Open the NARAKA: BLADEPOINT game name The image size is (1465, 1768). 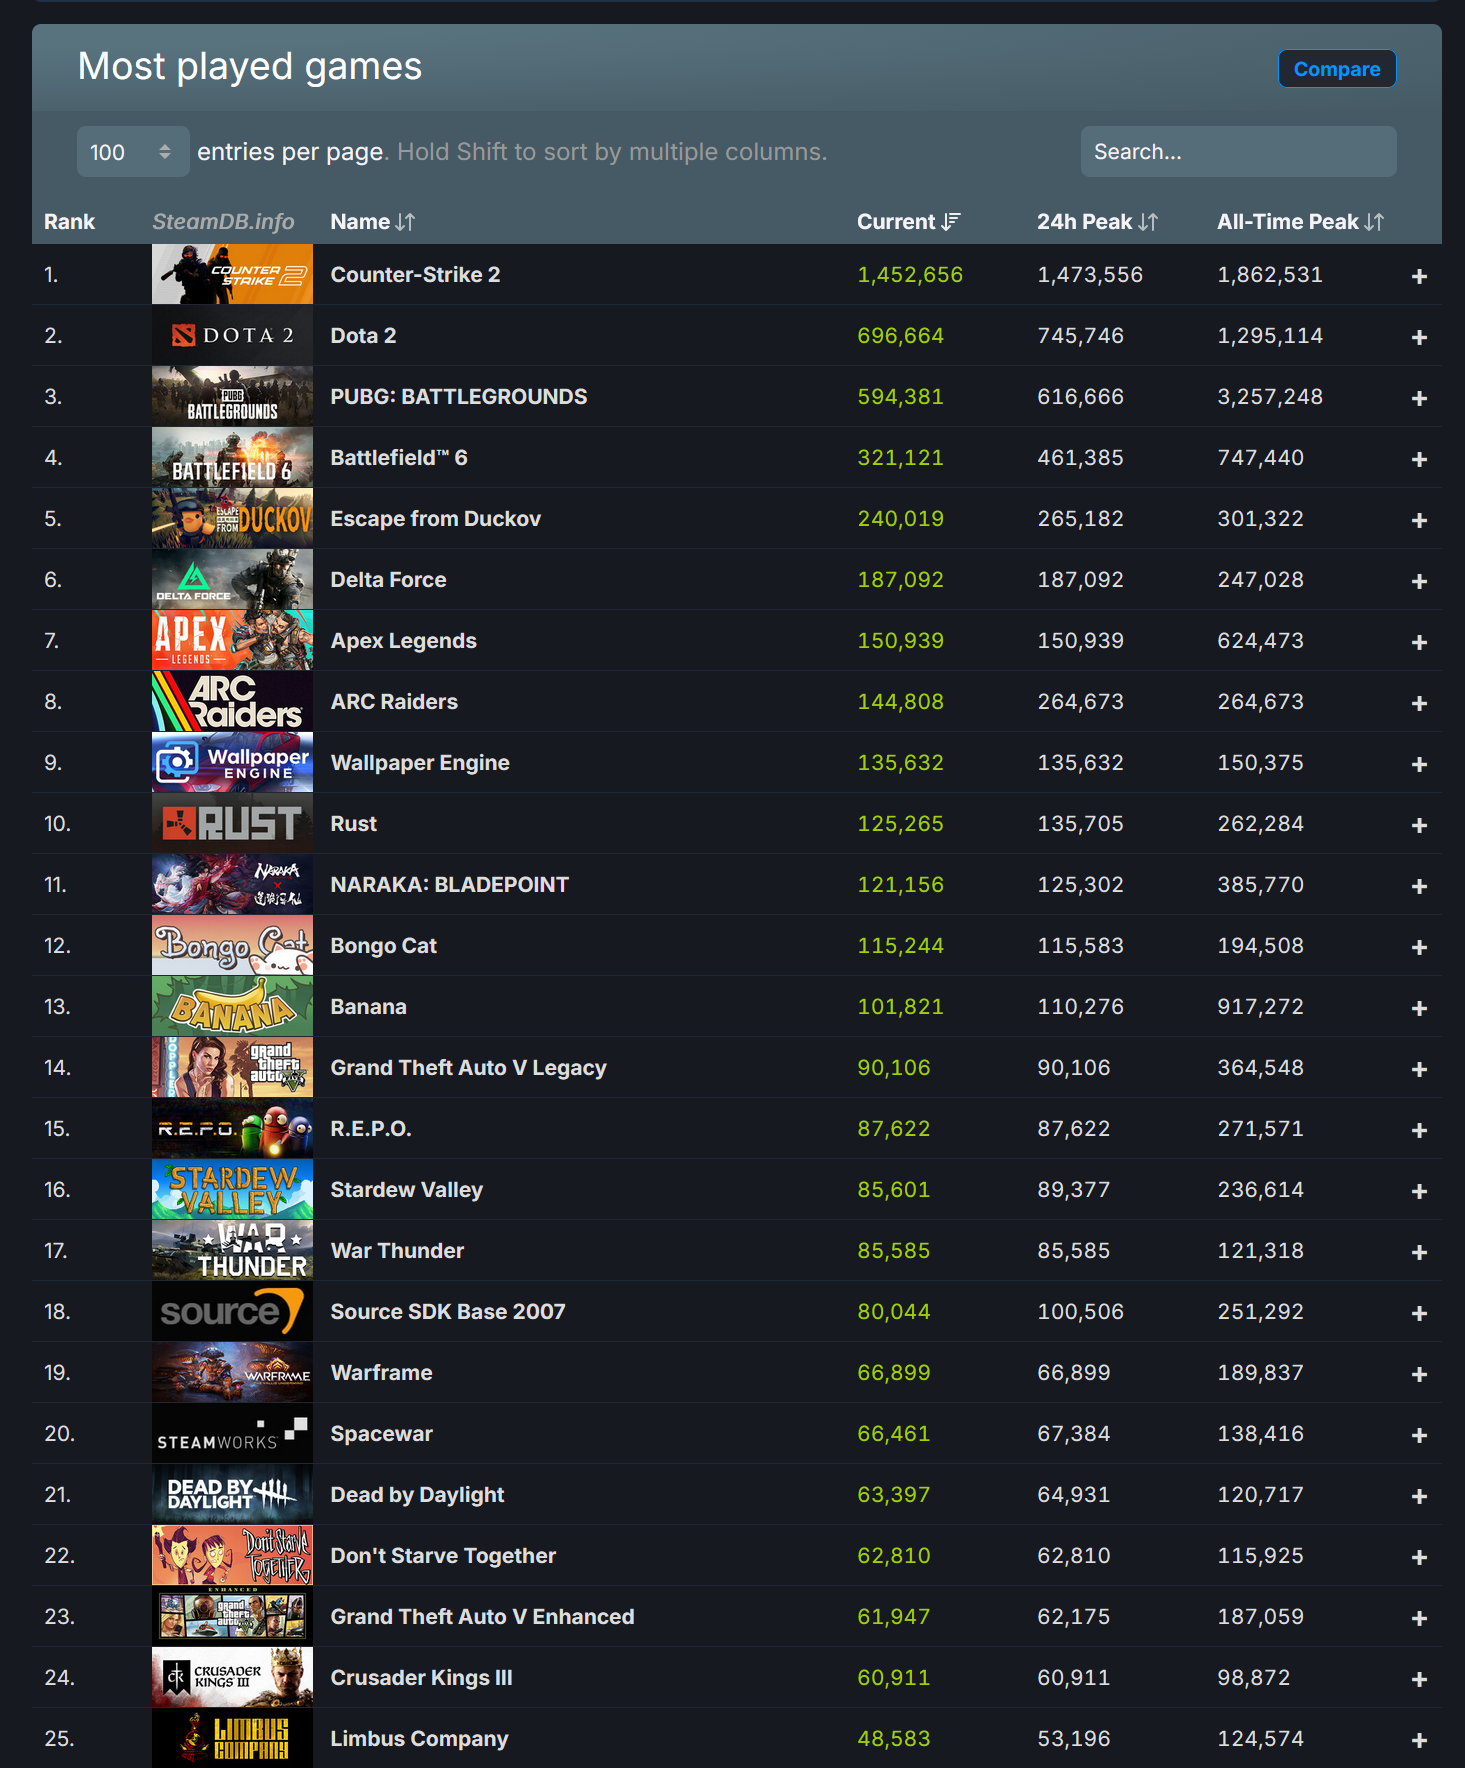pyautogui.click(x=449, y=884)
